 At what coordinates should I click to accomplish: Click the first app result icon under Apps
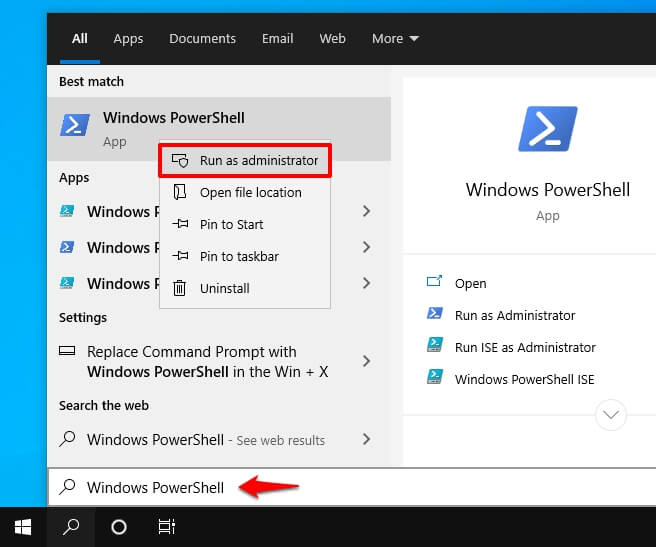(67, 211)
